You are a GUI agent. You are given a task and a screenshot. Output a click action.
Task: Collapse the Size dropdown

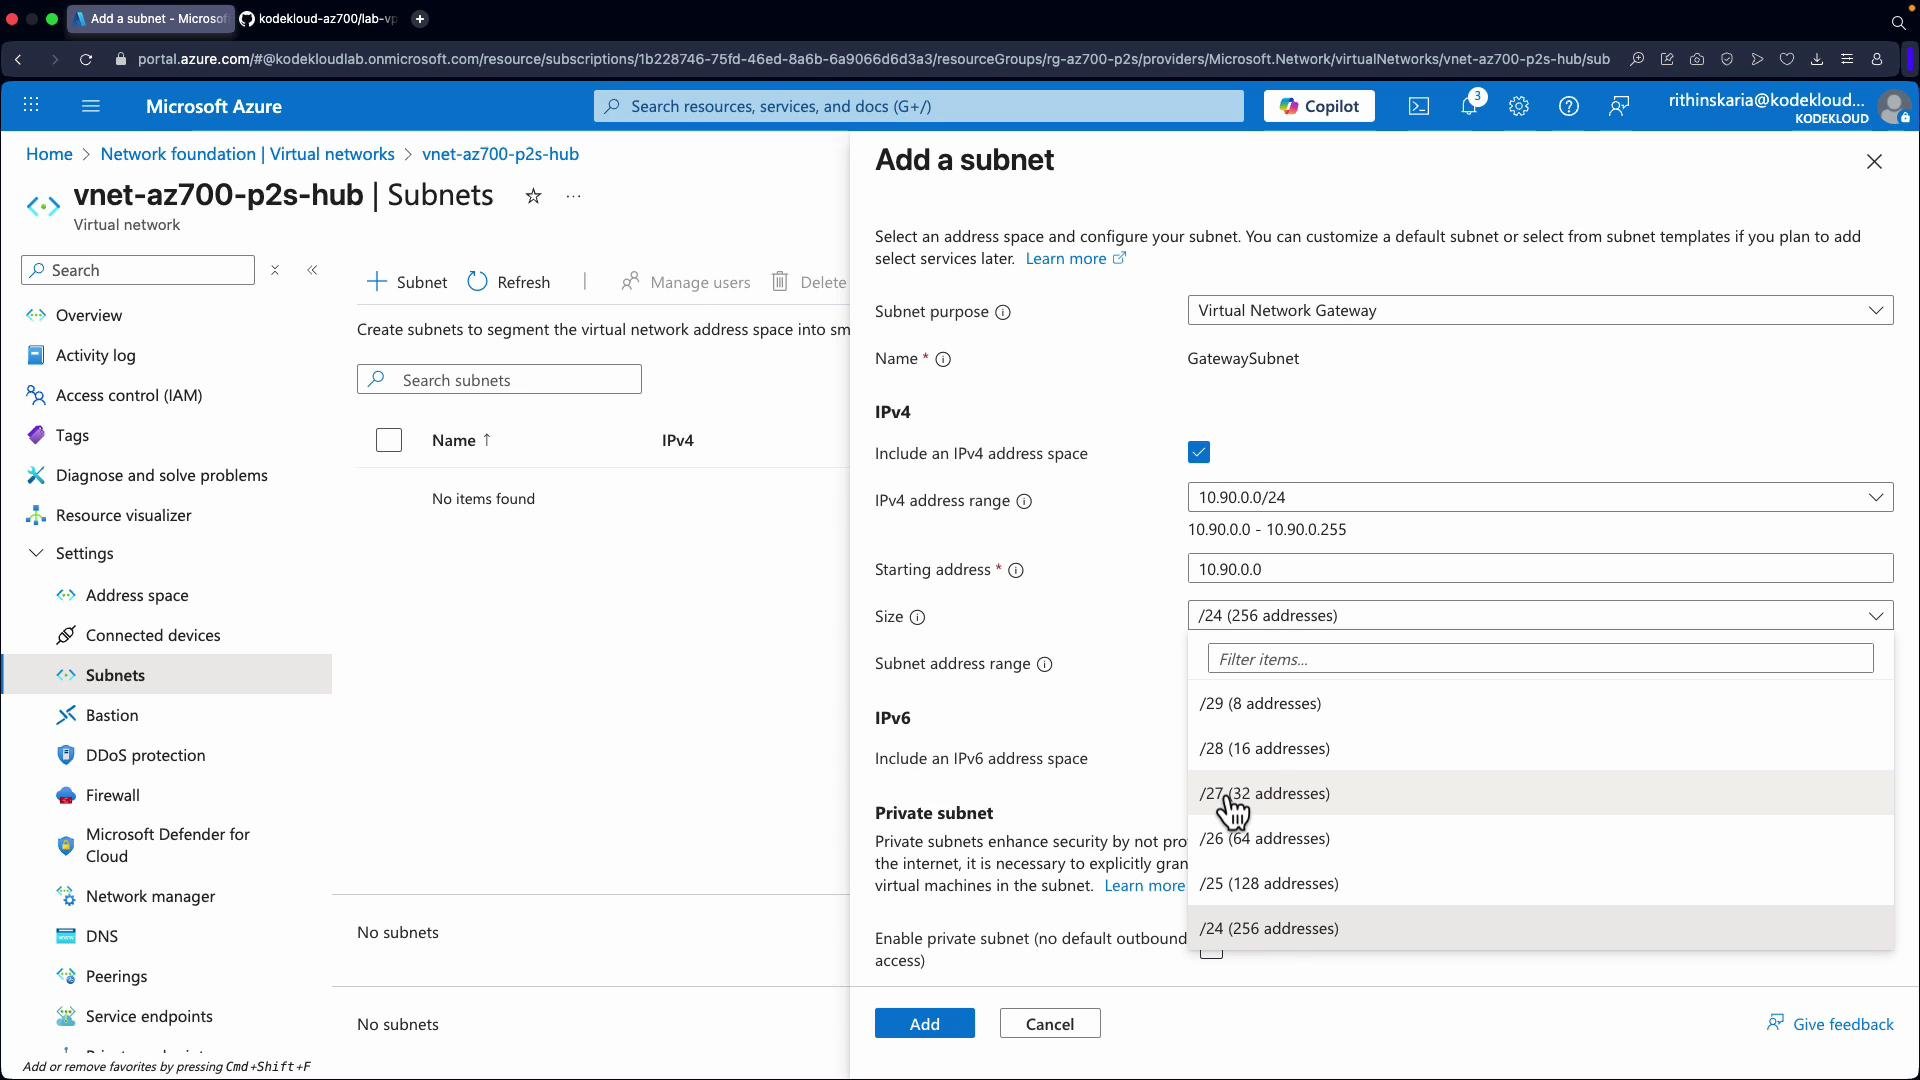(1540, 615)
